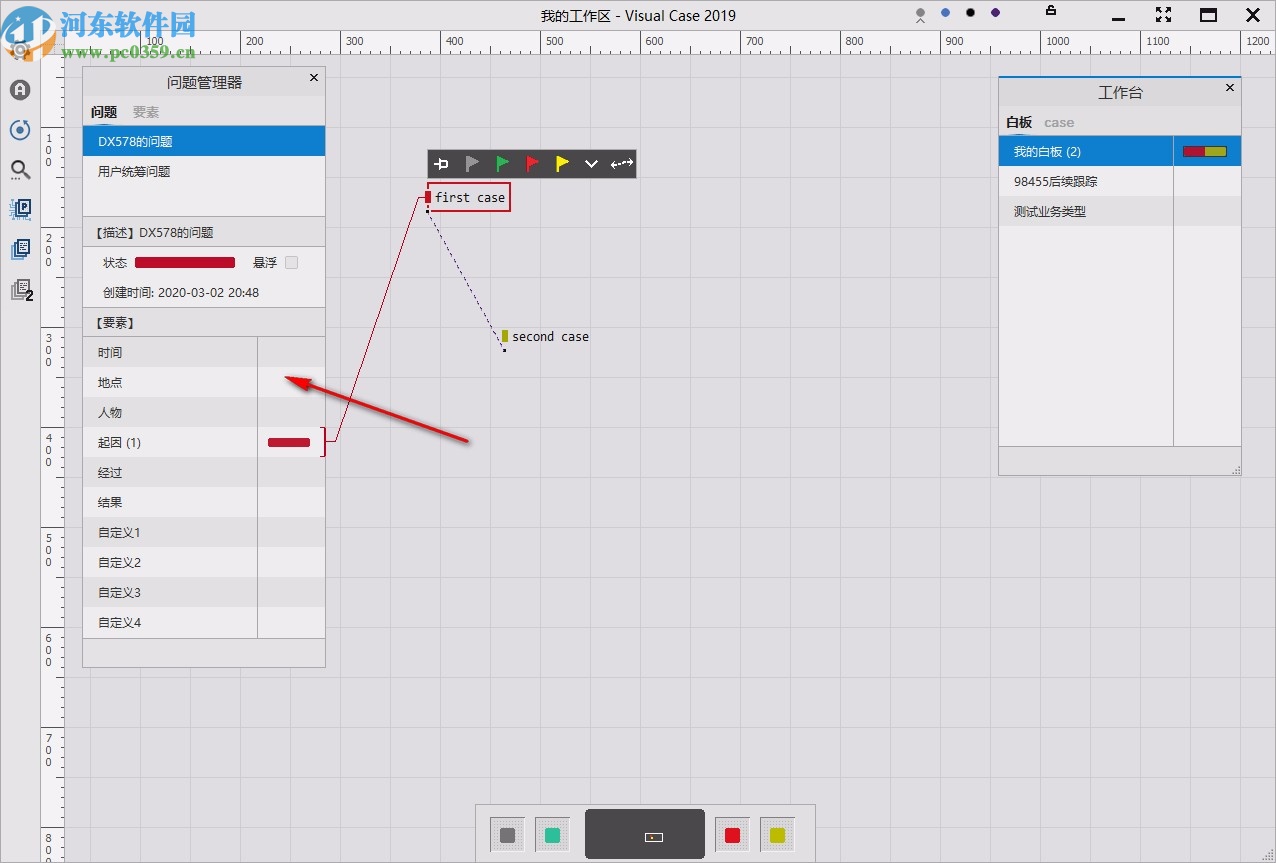
Task: Click the red-yellow status bar of 我的白板
Action: click(x=1205, y=151)
